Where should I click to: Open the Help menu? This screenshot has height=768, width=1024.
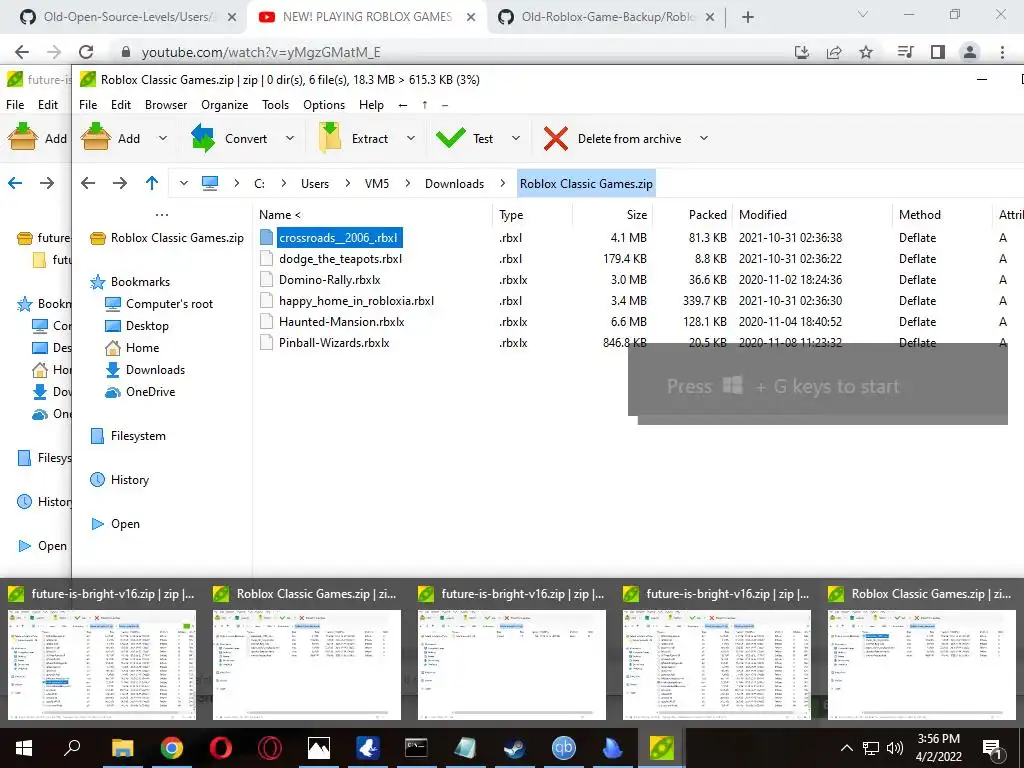click(x=372, y=104)
